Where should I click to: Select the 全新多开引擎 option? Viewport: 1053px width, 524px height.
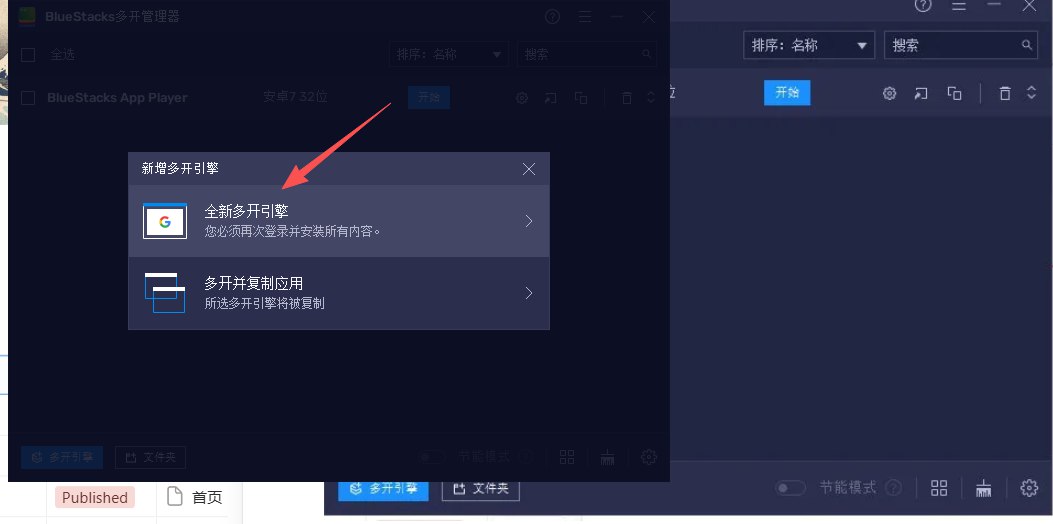pyautogui.click(x=338, y=221)
